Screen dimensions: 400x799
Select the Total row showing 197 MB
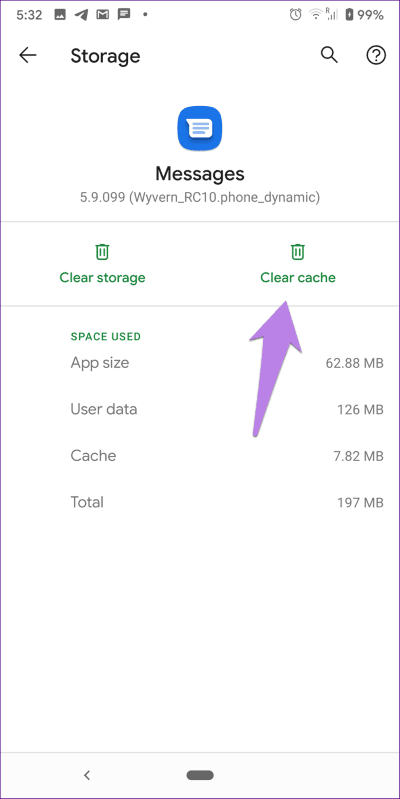coord(227,502)
